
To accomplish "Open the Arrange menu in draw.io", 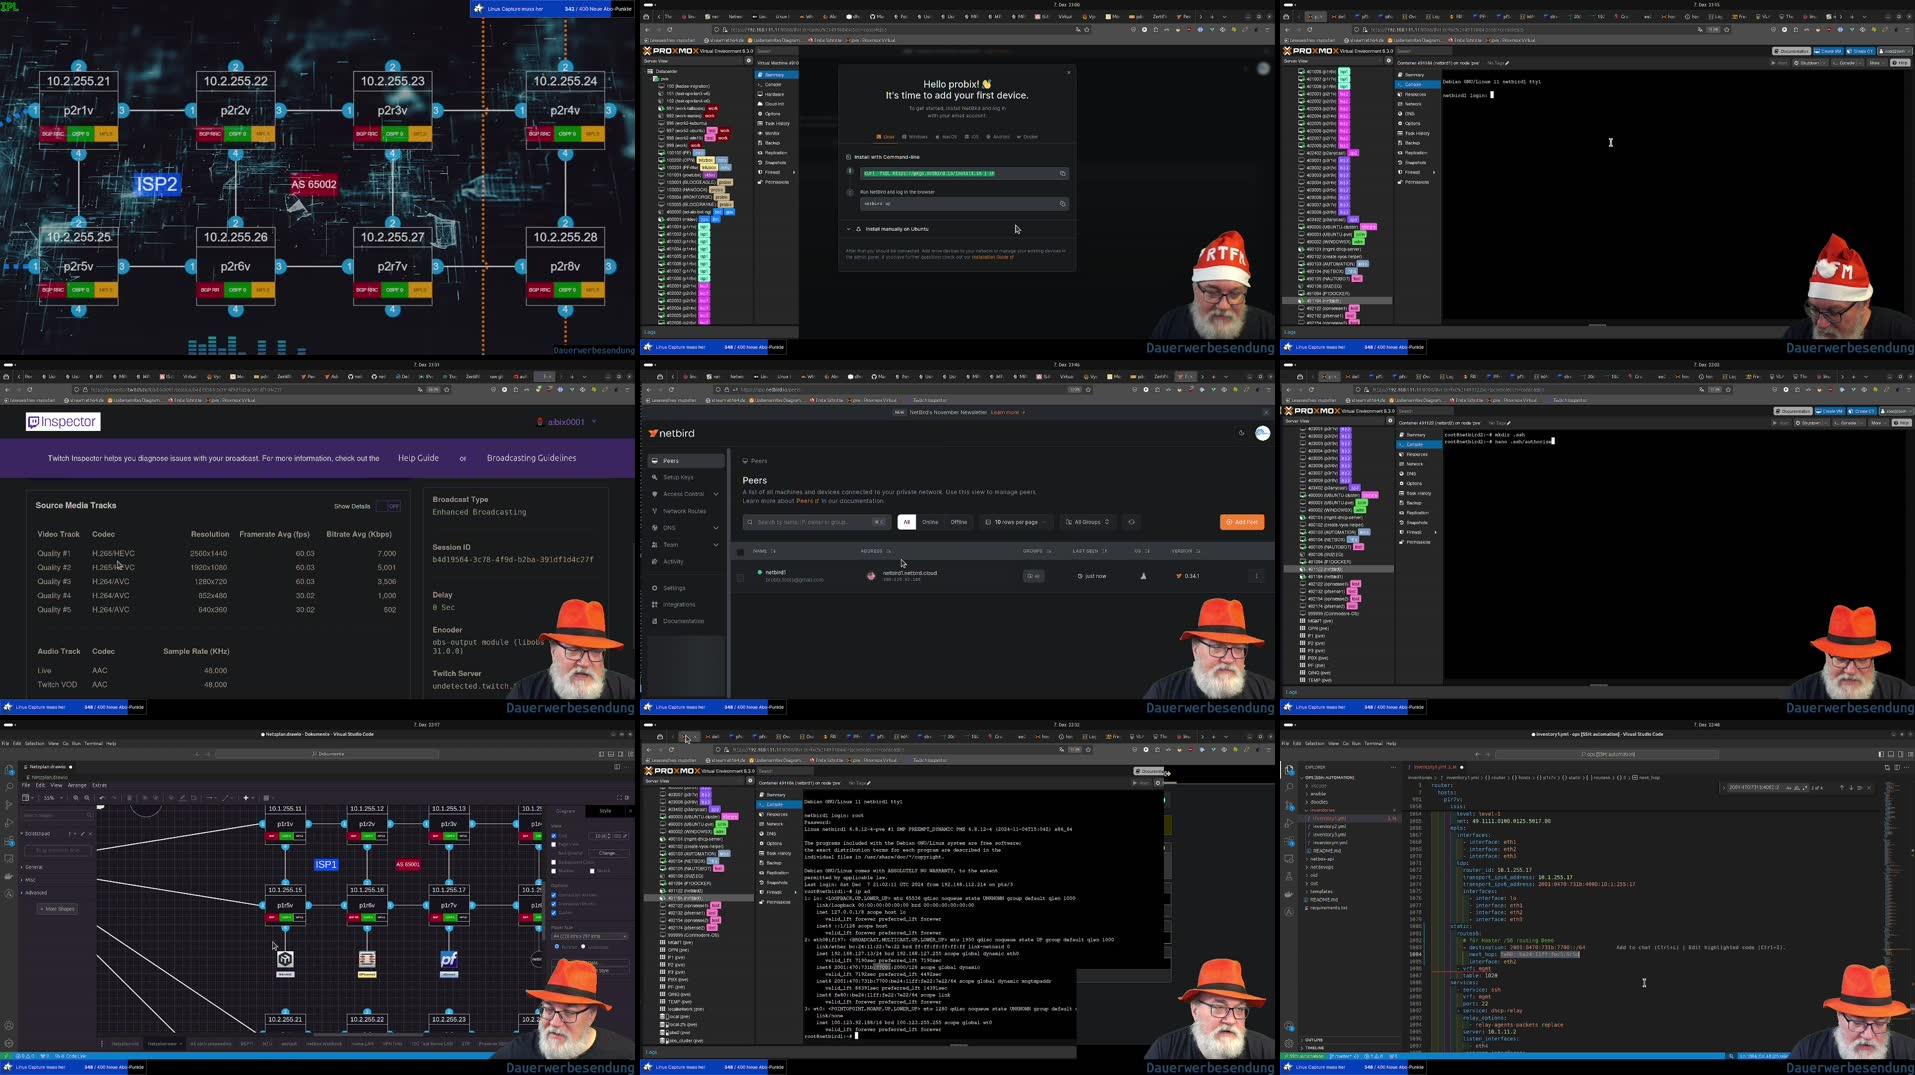I will 77,785.
